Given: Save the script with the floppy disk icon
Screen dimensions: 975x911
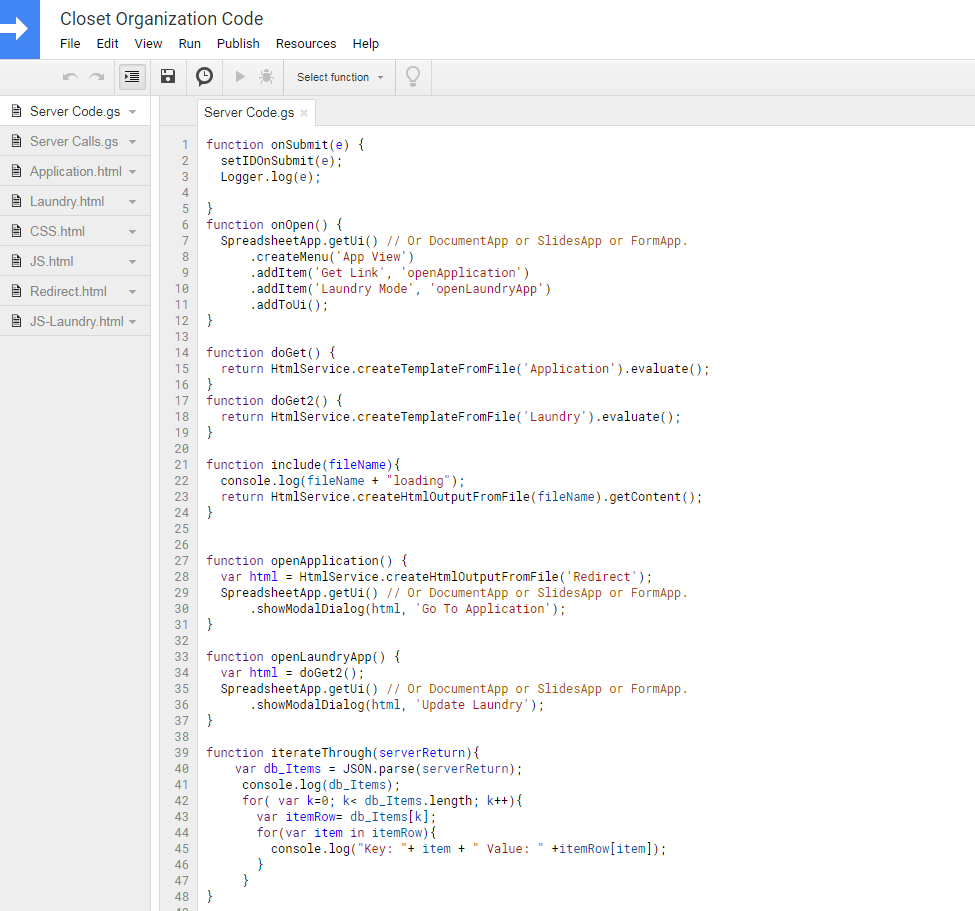Looking at the screenshot, I should pyautogui.click(x=168, y=76).
